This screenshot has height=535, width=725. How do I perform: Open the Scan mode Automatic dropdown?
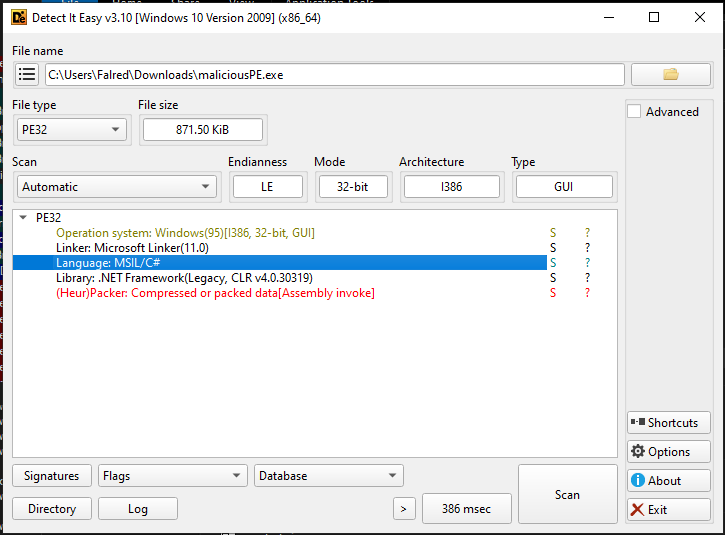tap(116, 187)
